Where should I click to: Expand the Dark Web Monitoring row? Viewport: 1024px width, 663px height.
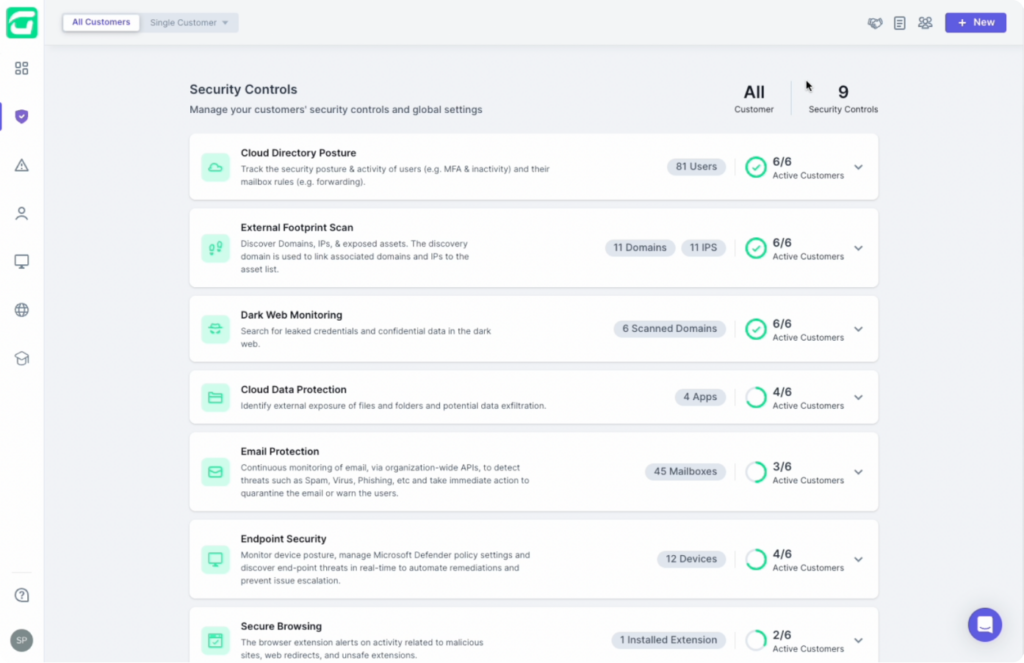pyautogui.click(x=858, y=329)
